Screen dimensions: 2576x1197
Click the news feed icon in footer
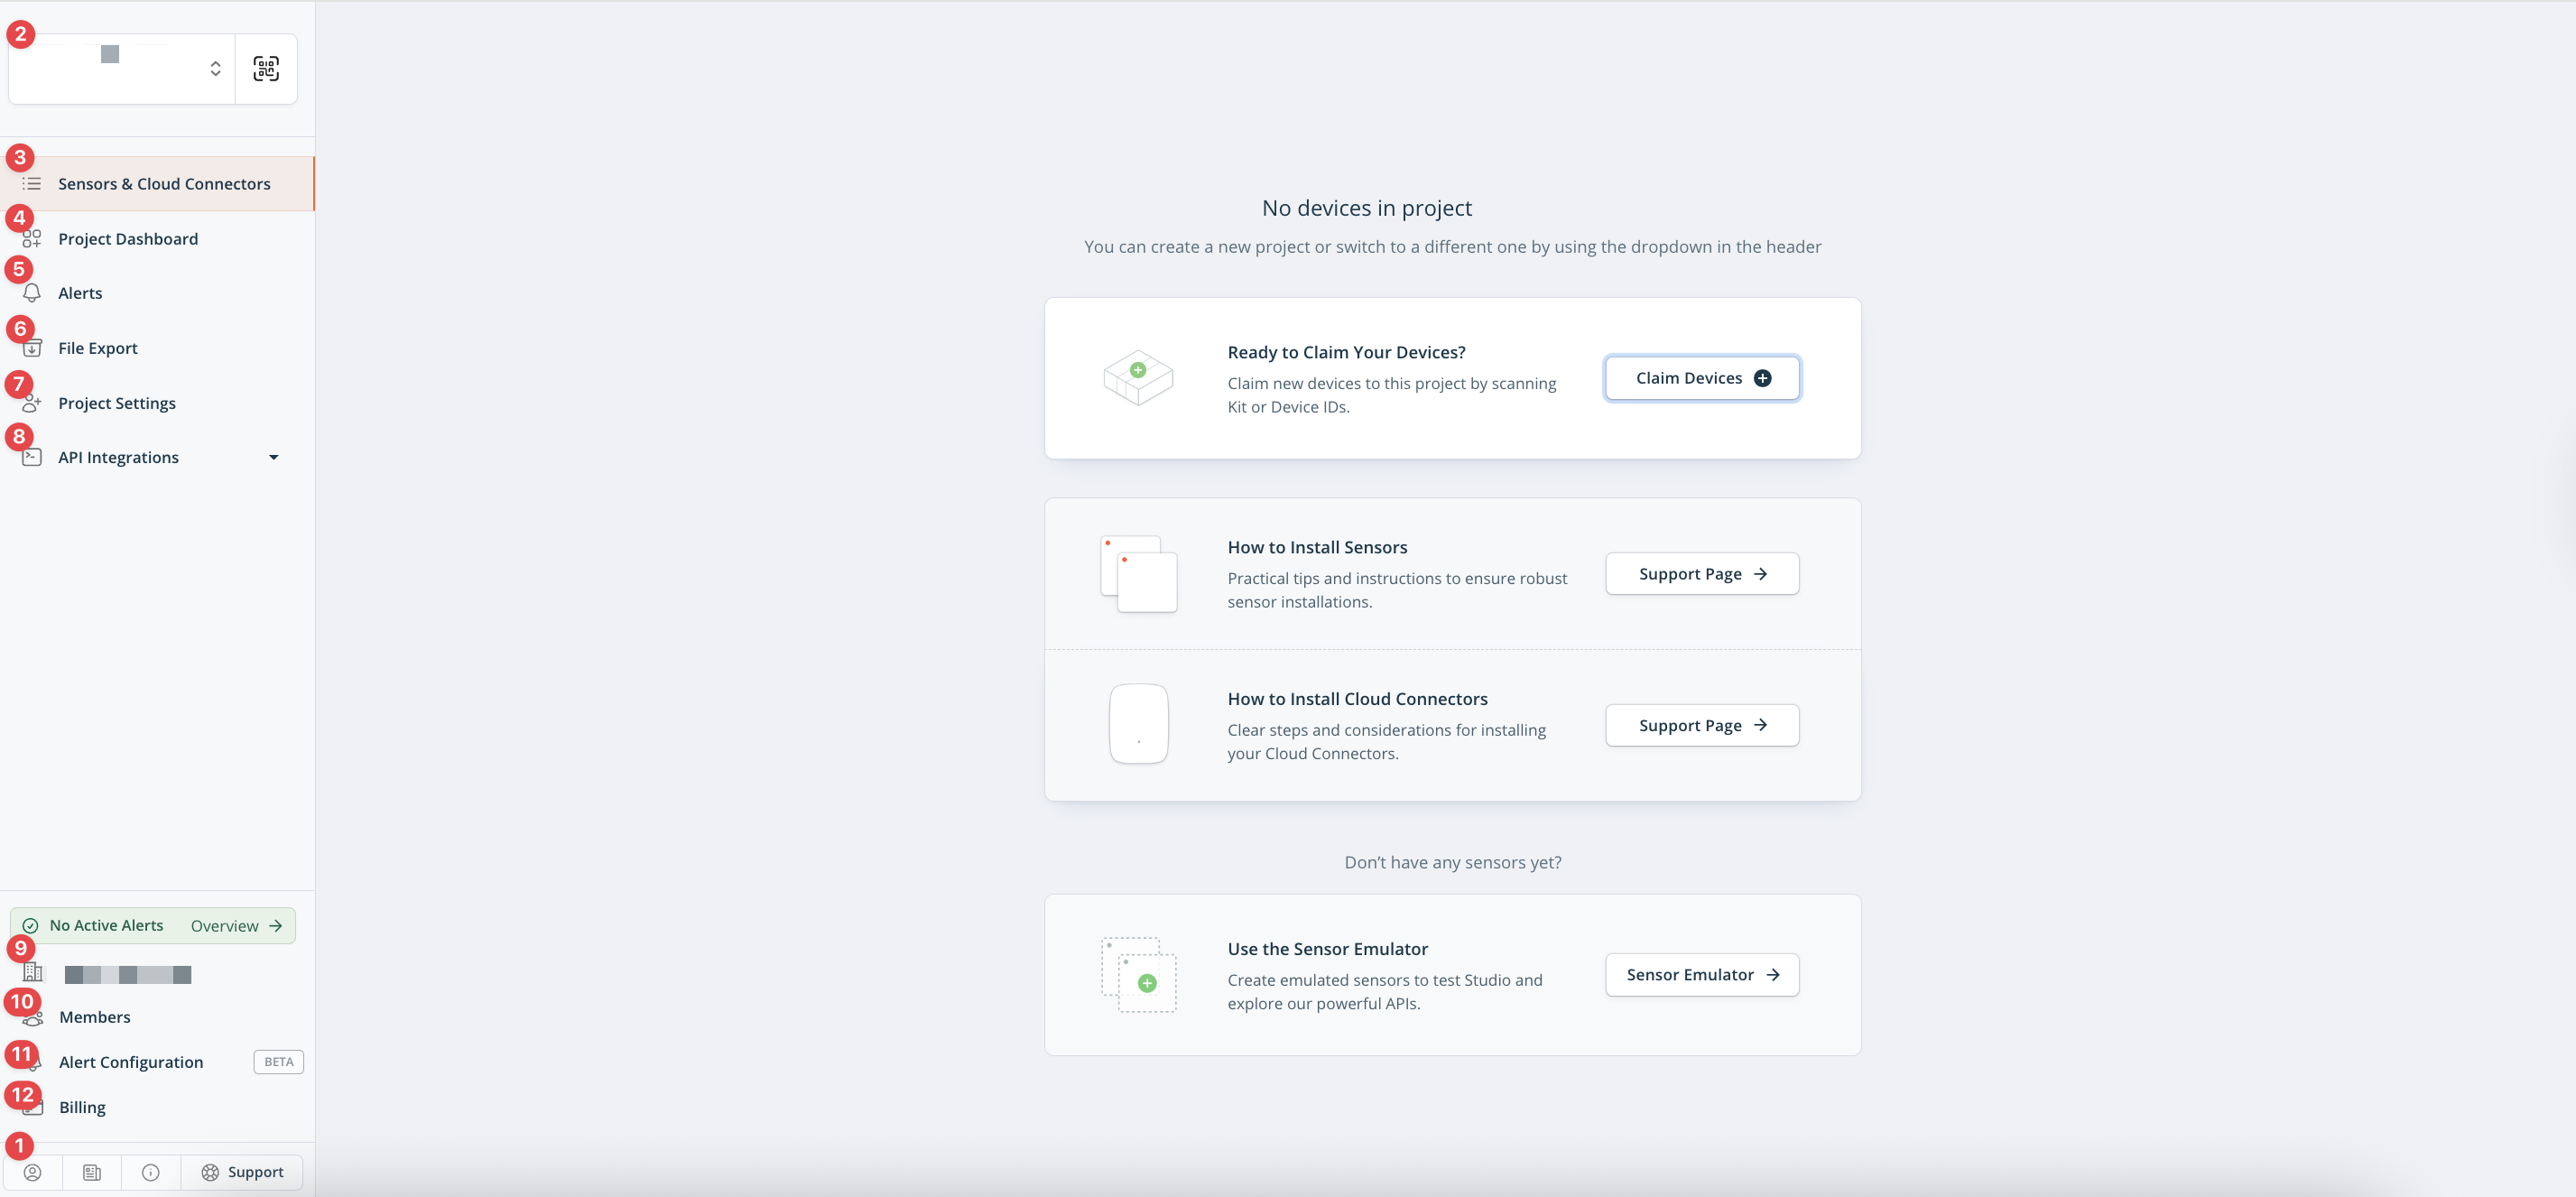(92, 1172)
